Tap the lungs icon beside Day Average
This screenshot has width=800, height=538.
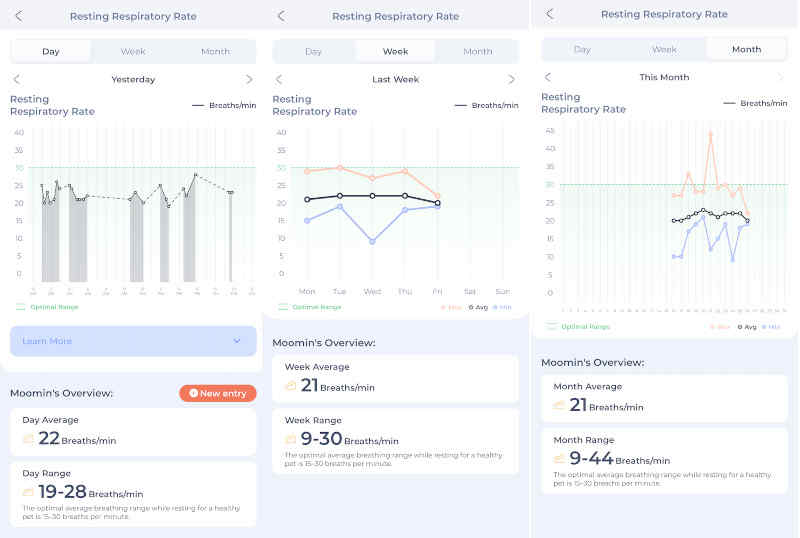28,439
